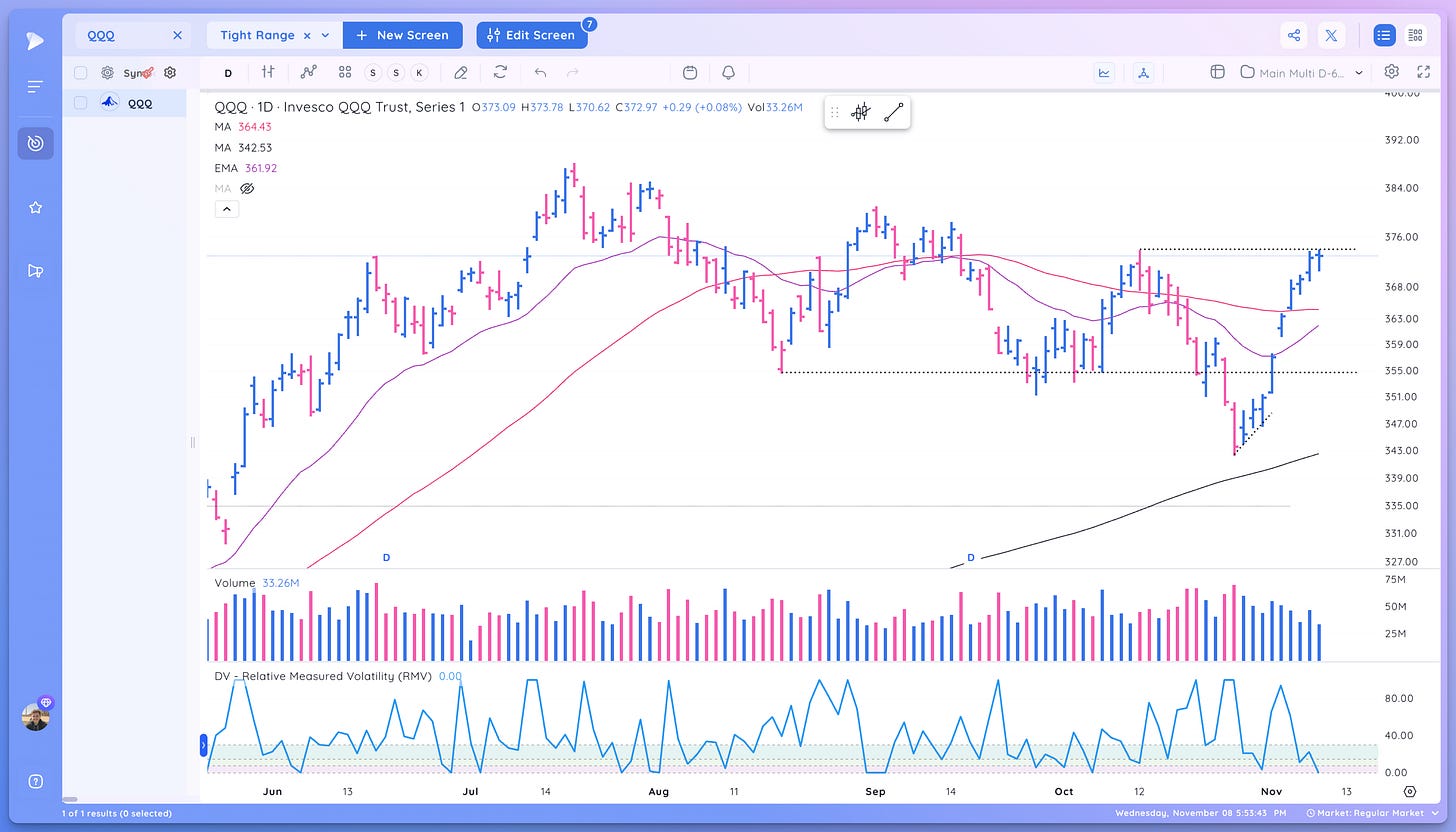The height and width of the screenshot is (832, 1456).
Task: Grab the floating toolbar drag handle
Action: tap(835, 113)
